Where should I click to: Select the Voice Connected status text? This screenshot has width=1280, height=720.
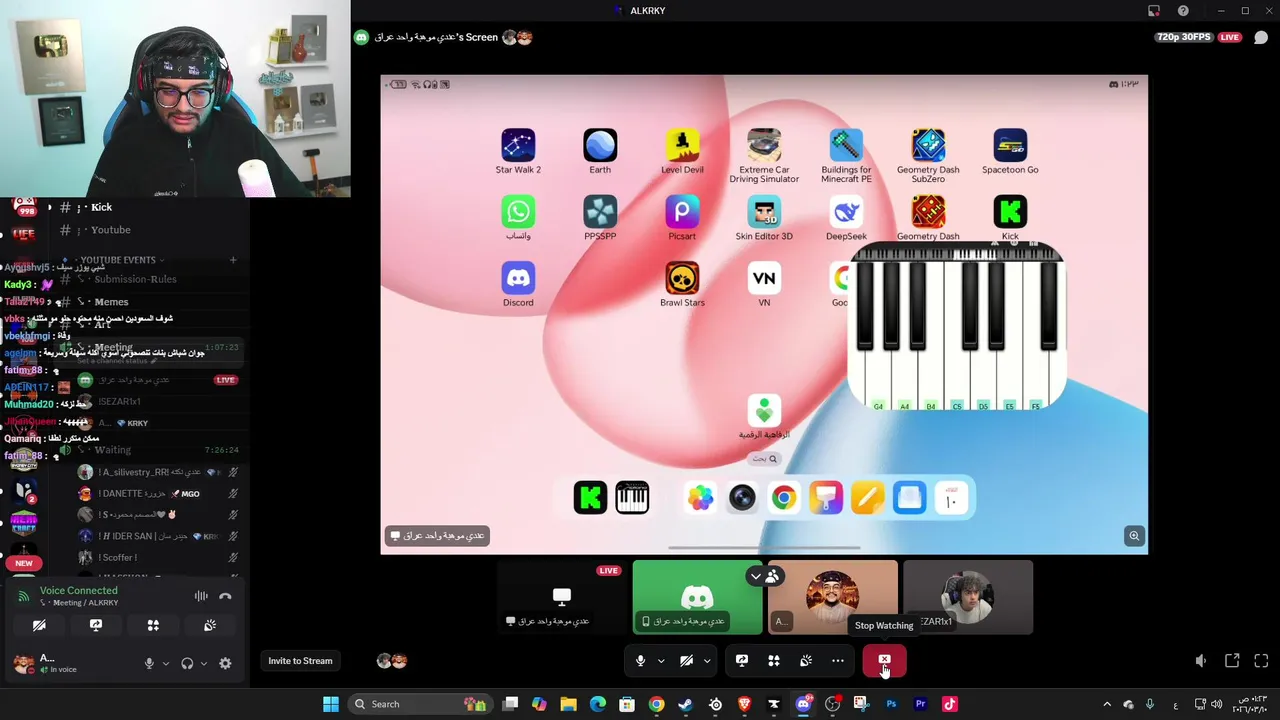click(79, 590)
